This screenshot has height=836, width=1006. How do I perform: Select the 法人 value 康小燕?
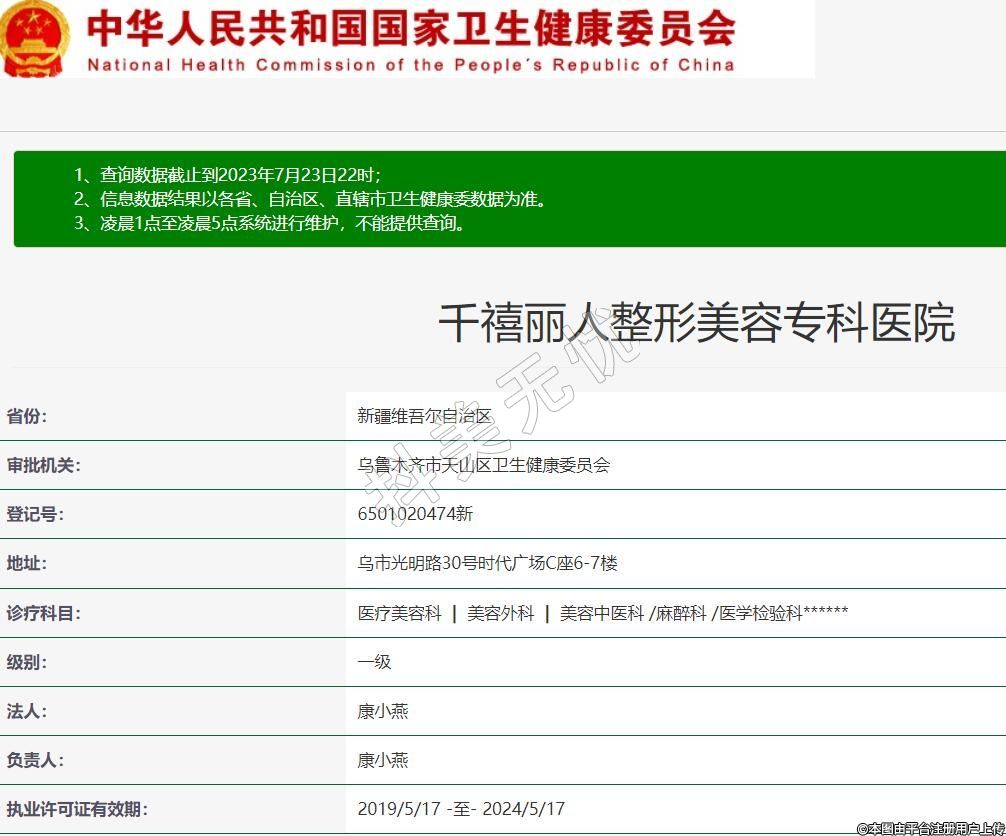coord(383,711)
